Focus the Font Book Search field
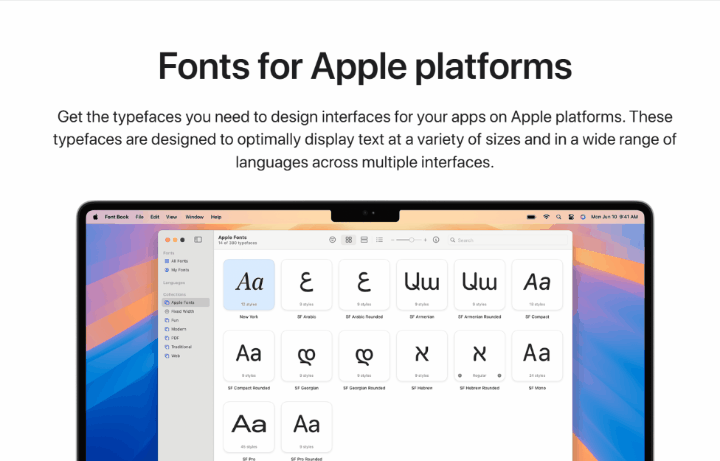720x461 pixels. 507,240
